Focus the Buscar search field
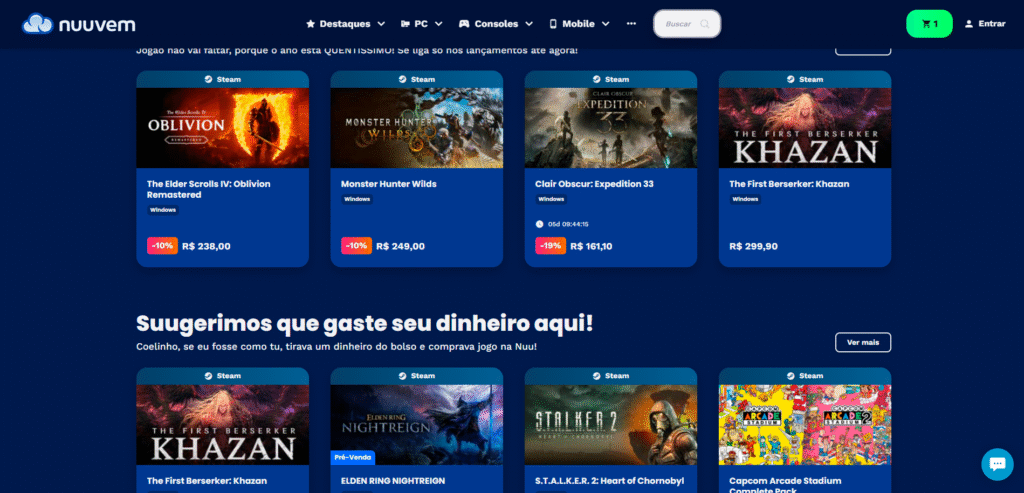This screenshot has width=1024, height=493. pyautogui.click(x=687, y=24)
